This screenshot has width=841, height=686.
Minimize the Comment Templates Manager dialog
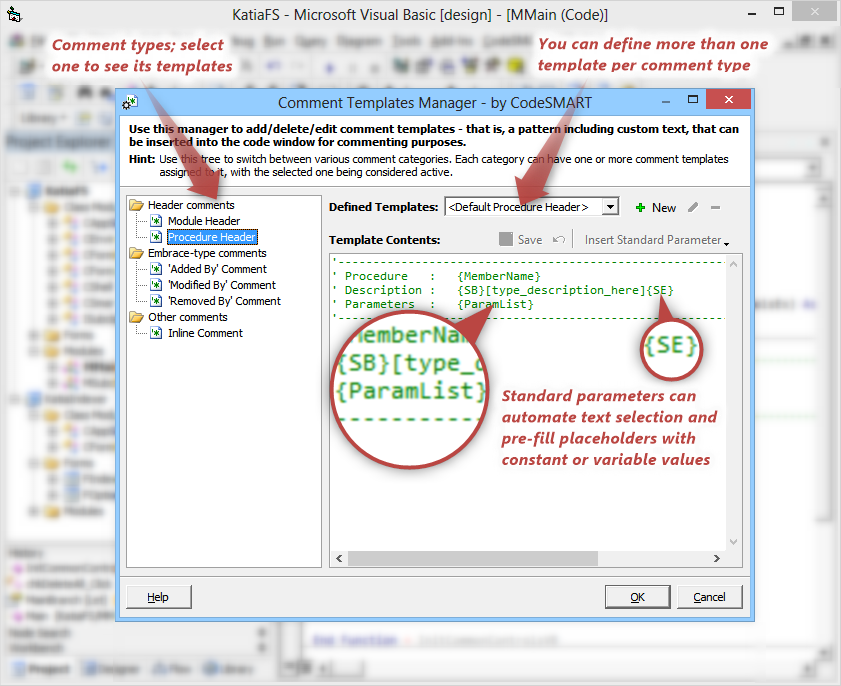tap(666, 101)
